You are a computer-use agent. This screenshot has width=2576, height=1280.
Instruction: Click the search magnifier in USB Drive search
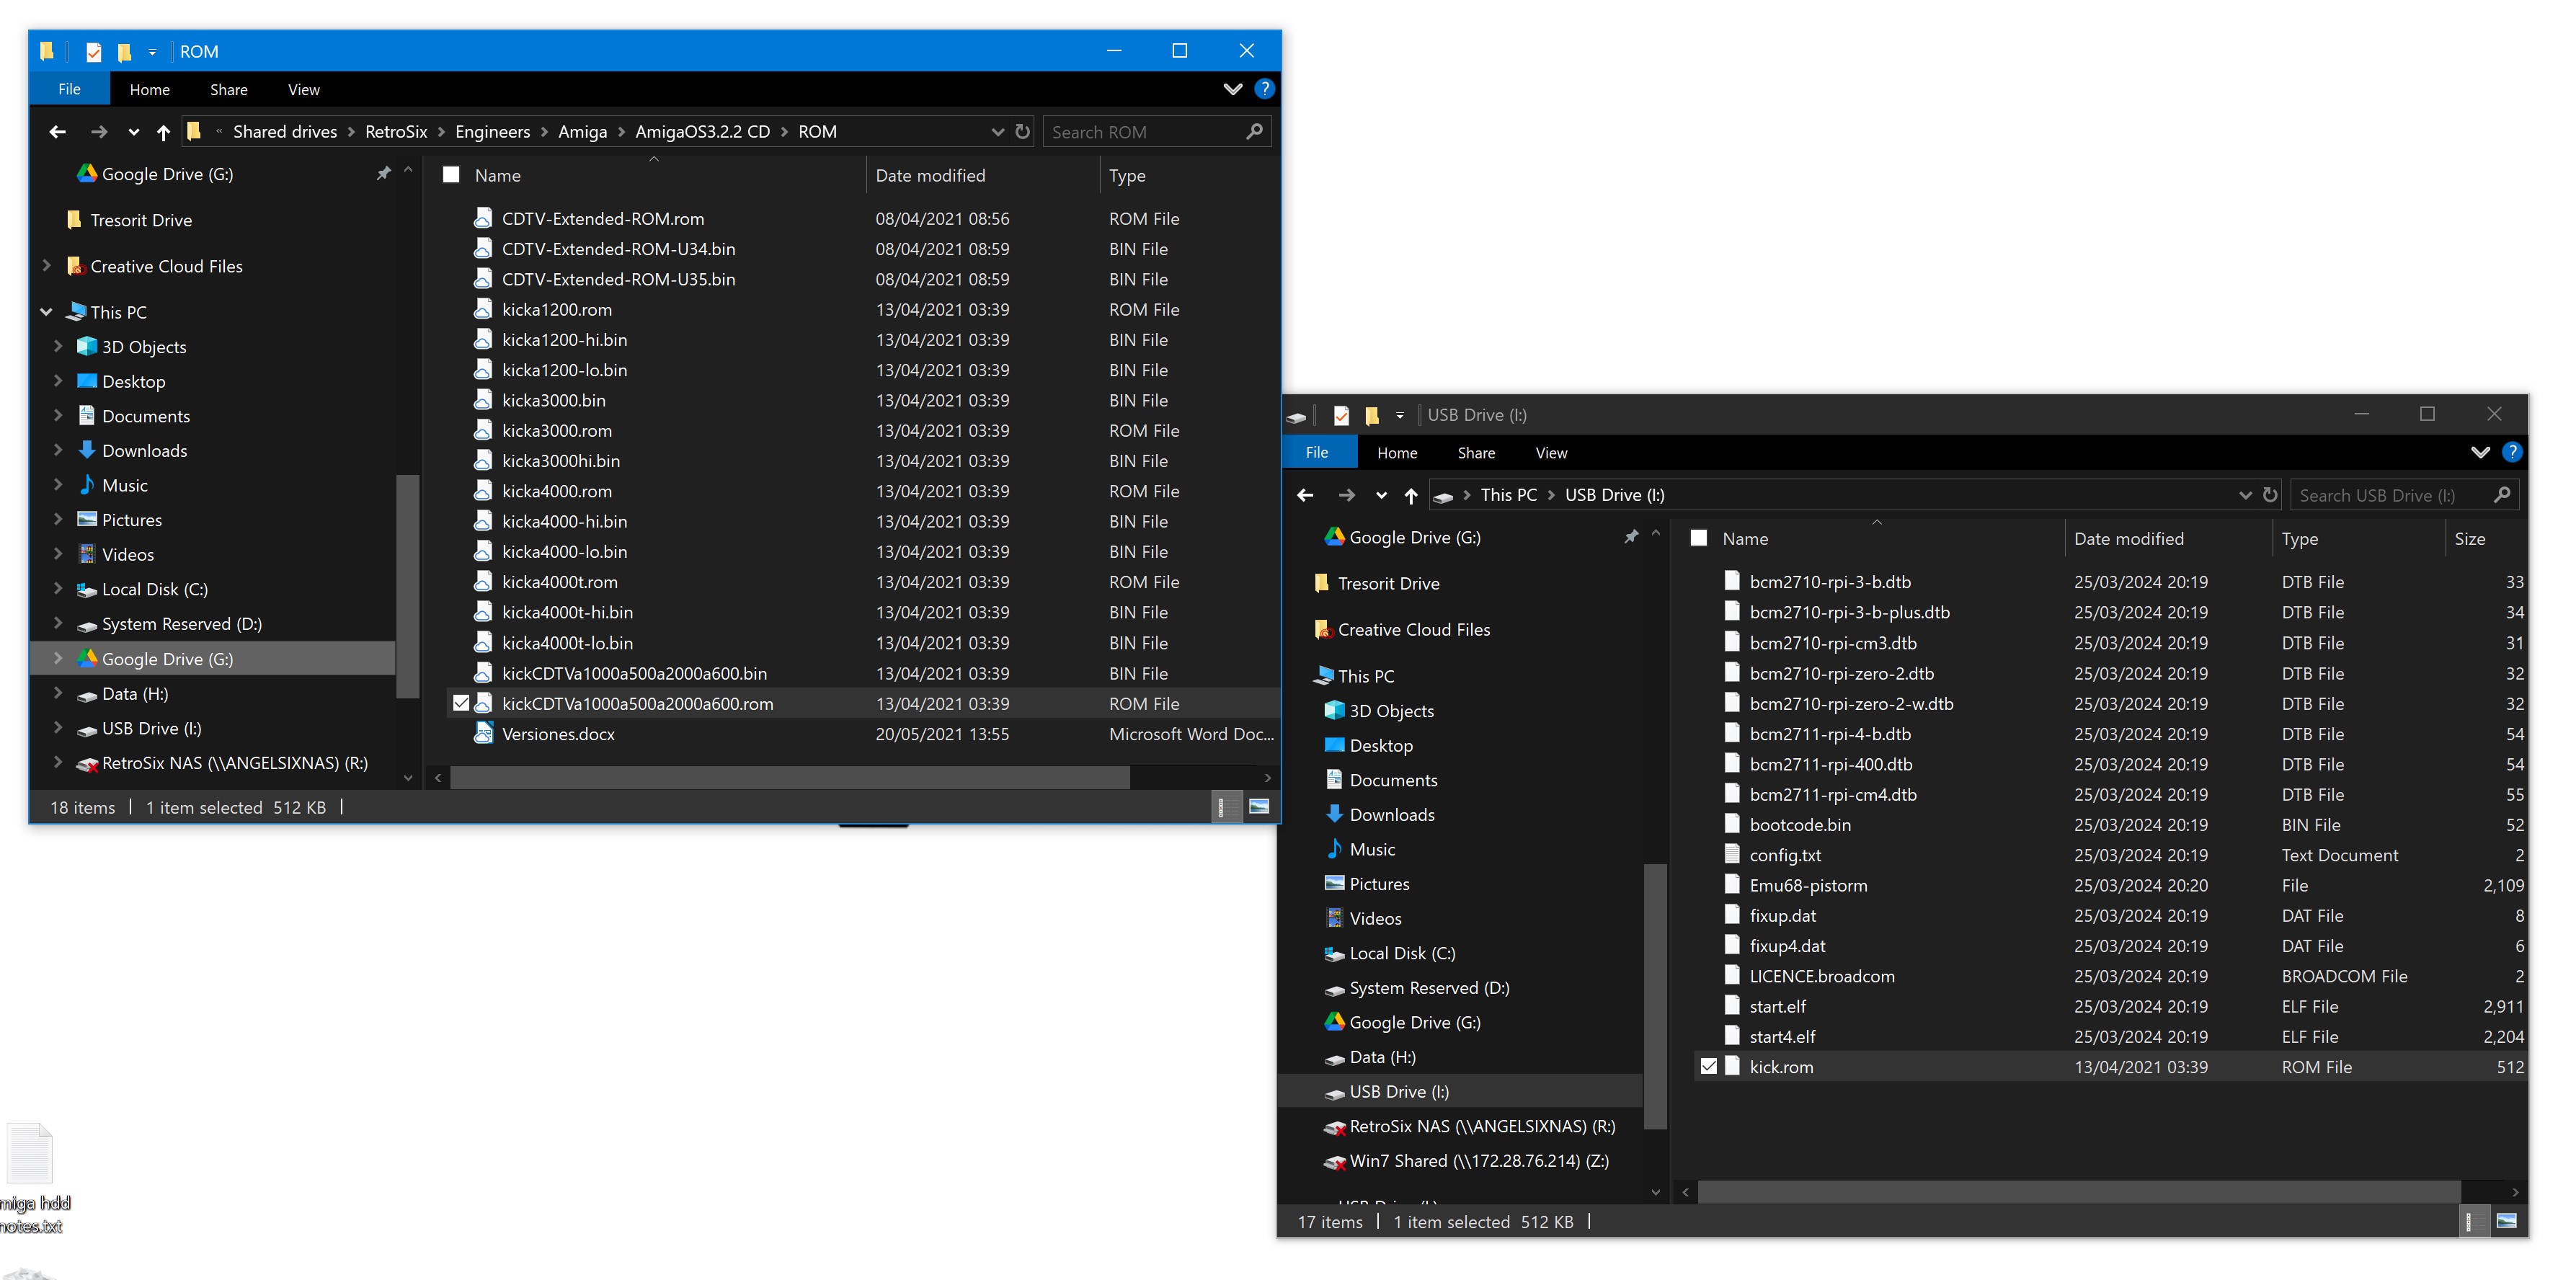(x=2502, y=495)
